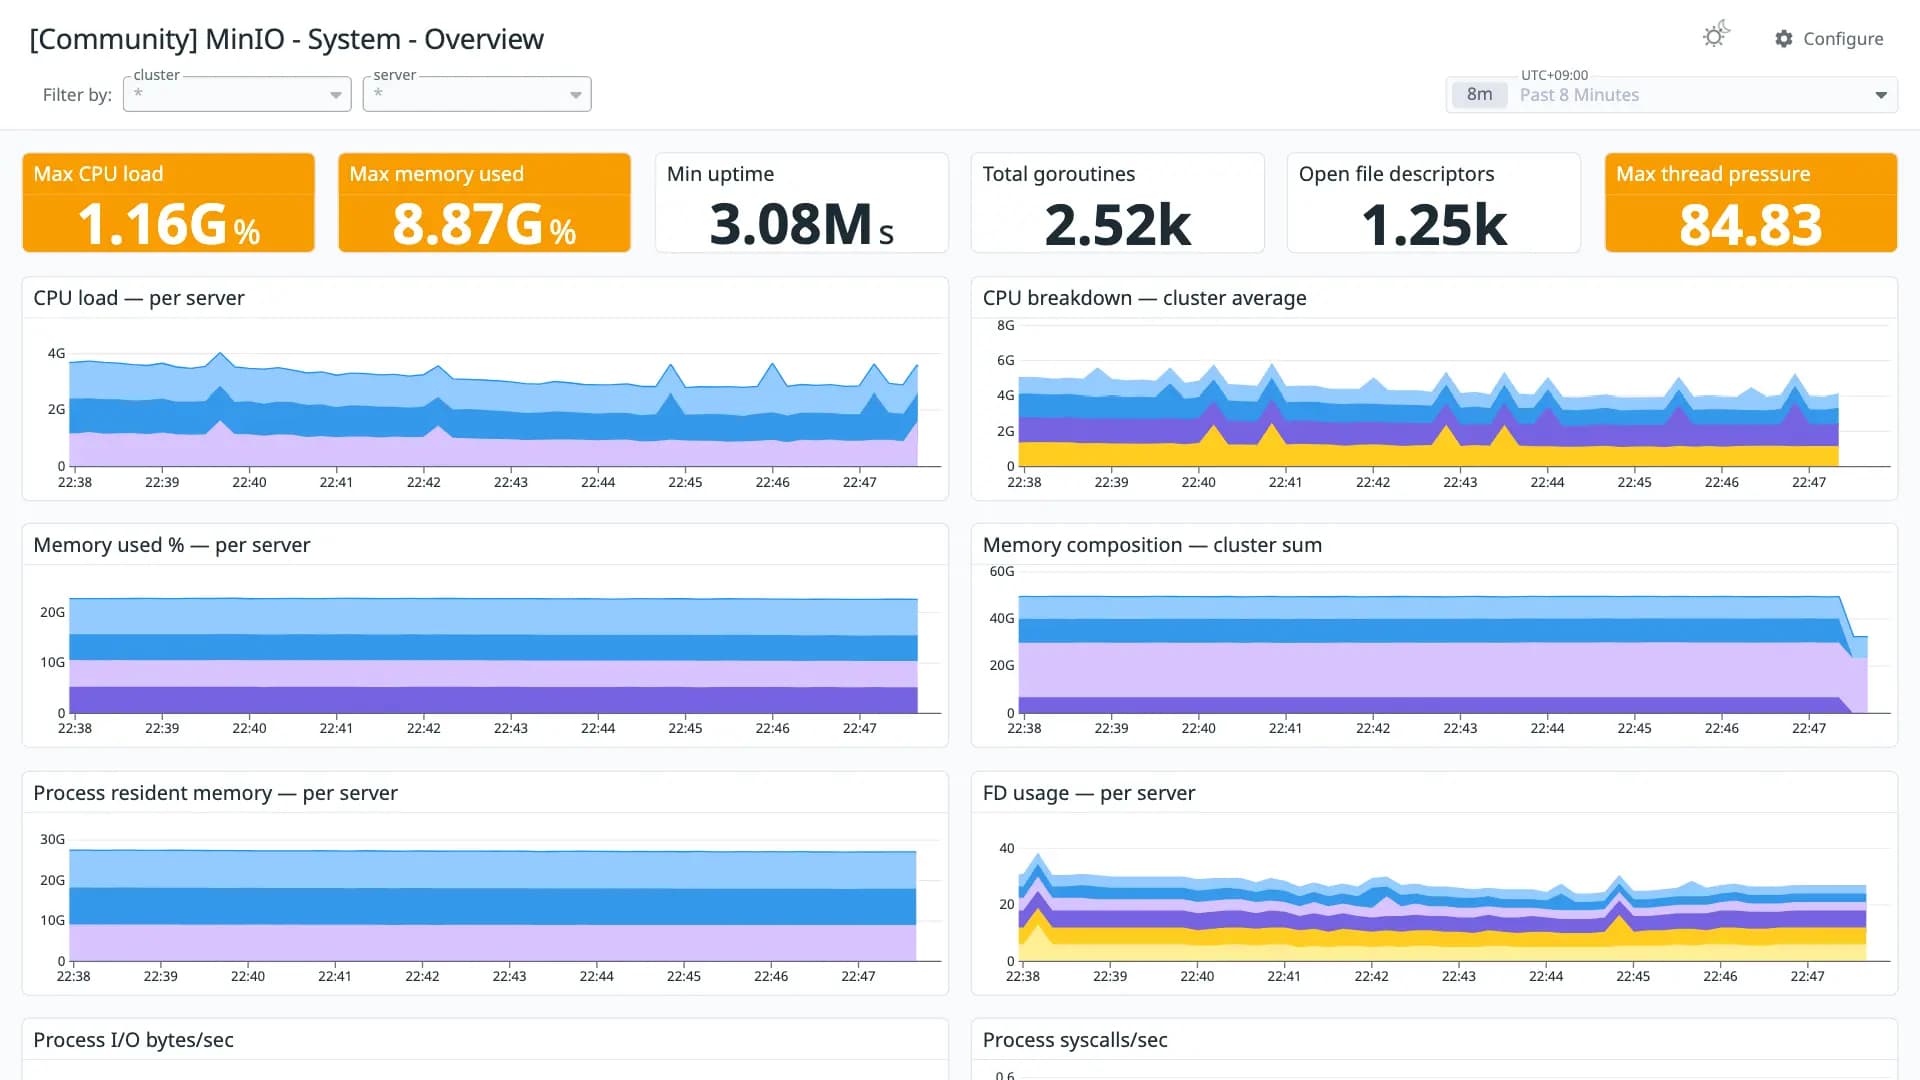This screenshot has width=1920, height=1080.
Task: Click the 2.52k goroutines value
Action: pyautogui.click(x=1117, y=225)
